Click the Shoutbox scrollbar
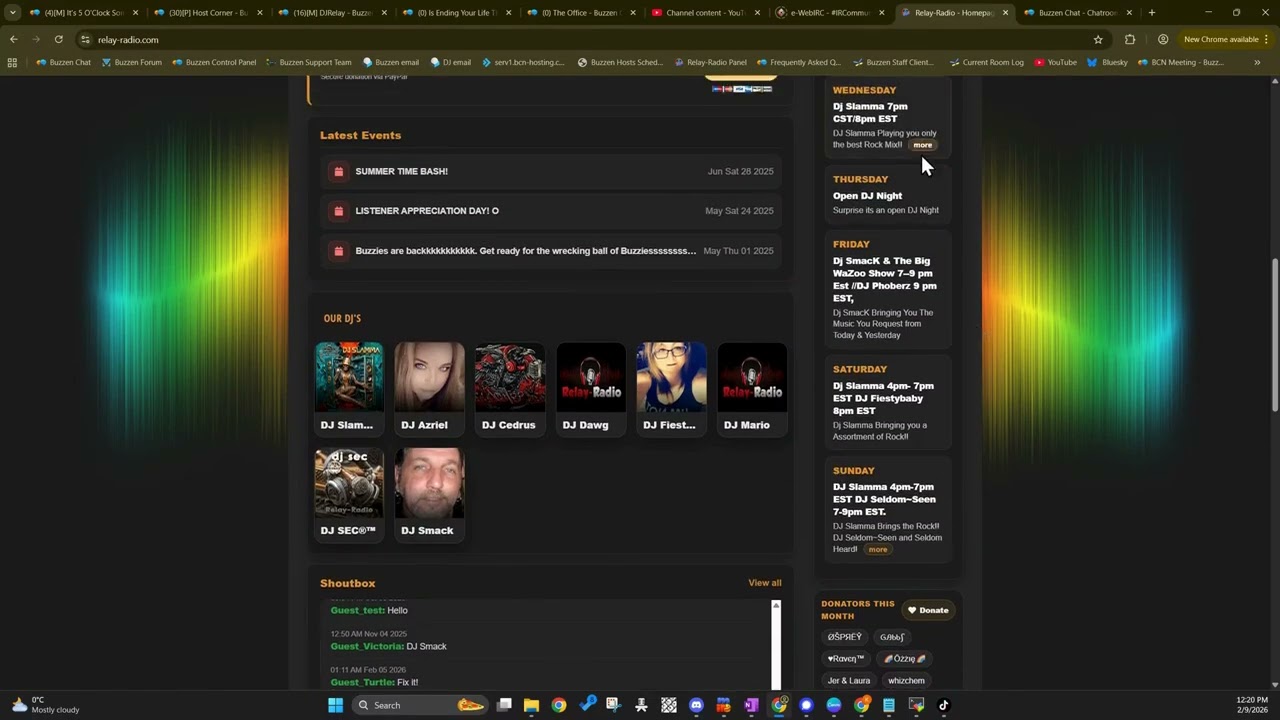The width and height of the screenshot is (1280, 720). coord(776,644)
